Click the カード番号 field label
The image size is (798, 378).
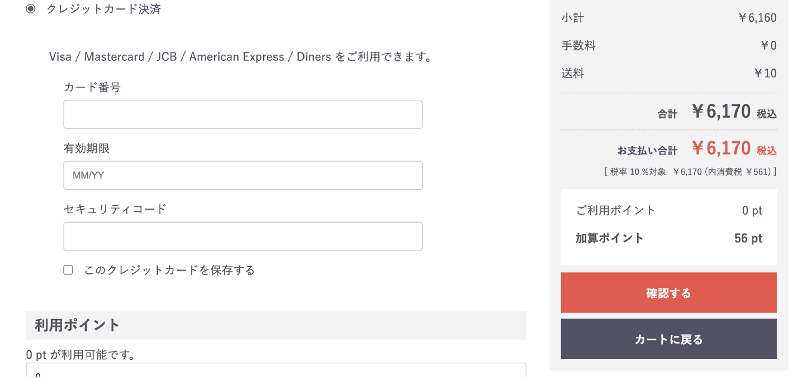(x=92, y=87)
